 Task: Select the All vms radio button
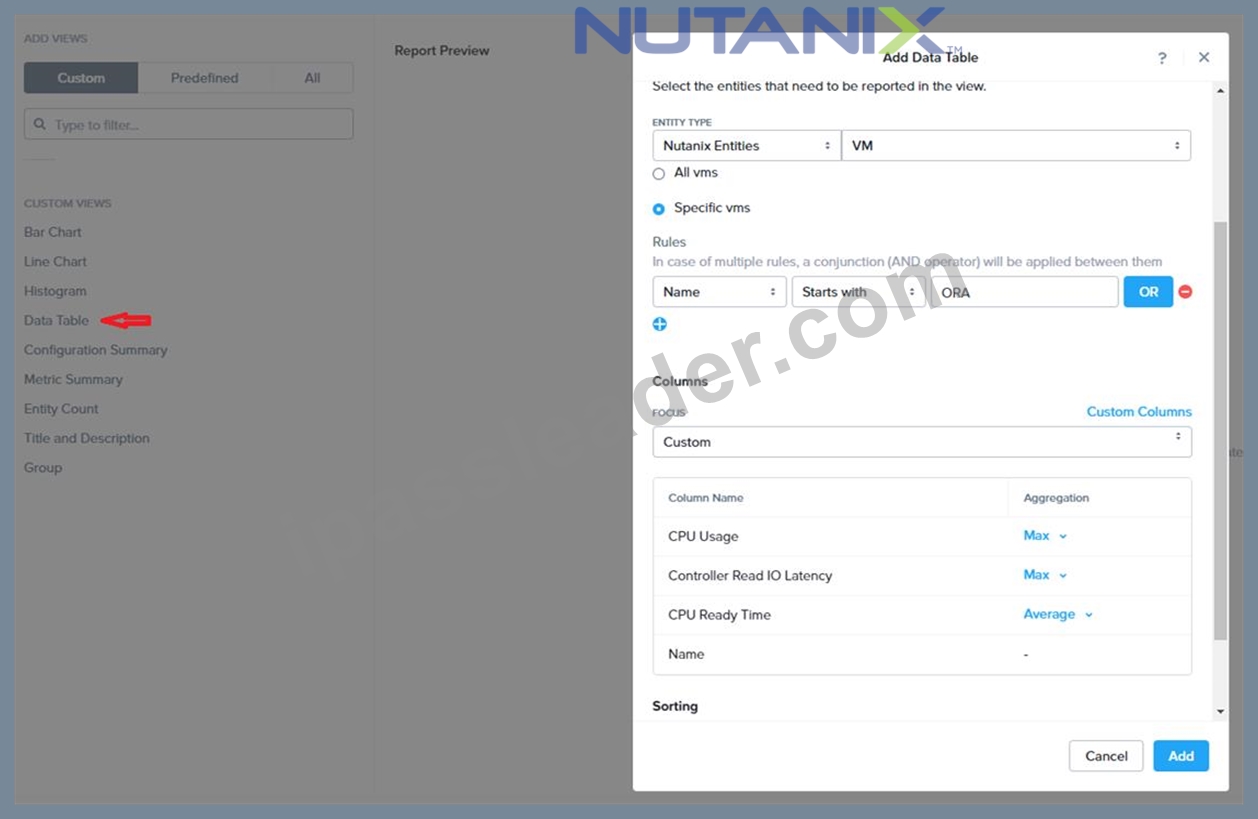tap(658, 173)
